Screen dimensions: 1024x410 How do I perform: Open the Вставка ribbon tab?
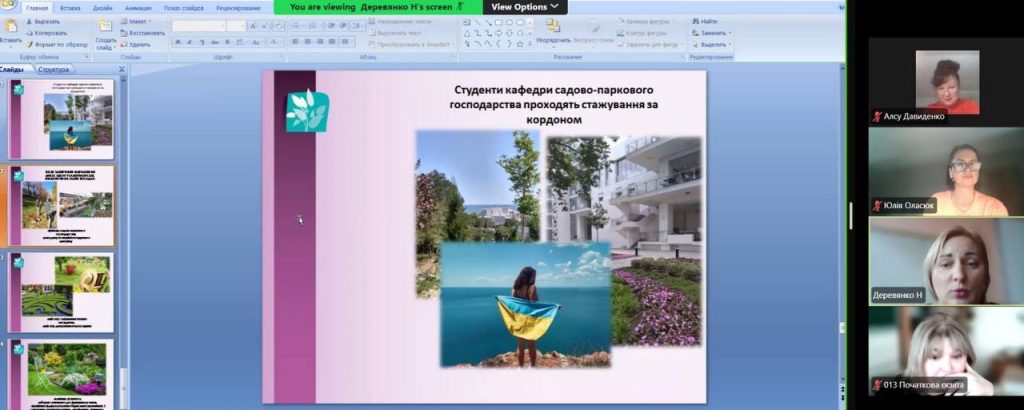point(70,7)
